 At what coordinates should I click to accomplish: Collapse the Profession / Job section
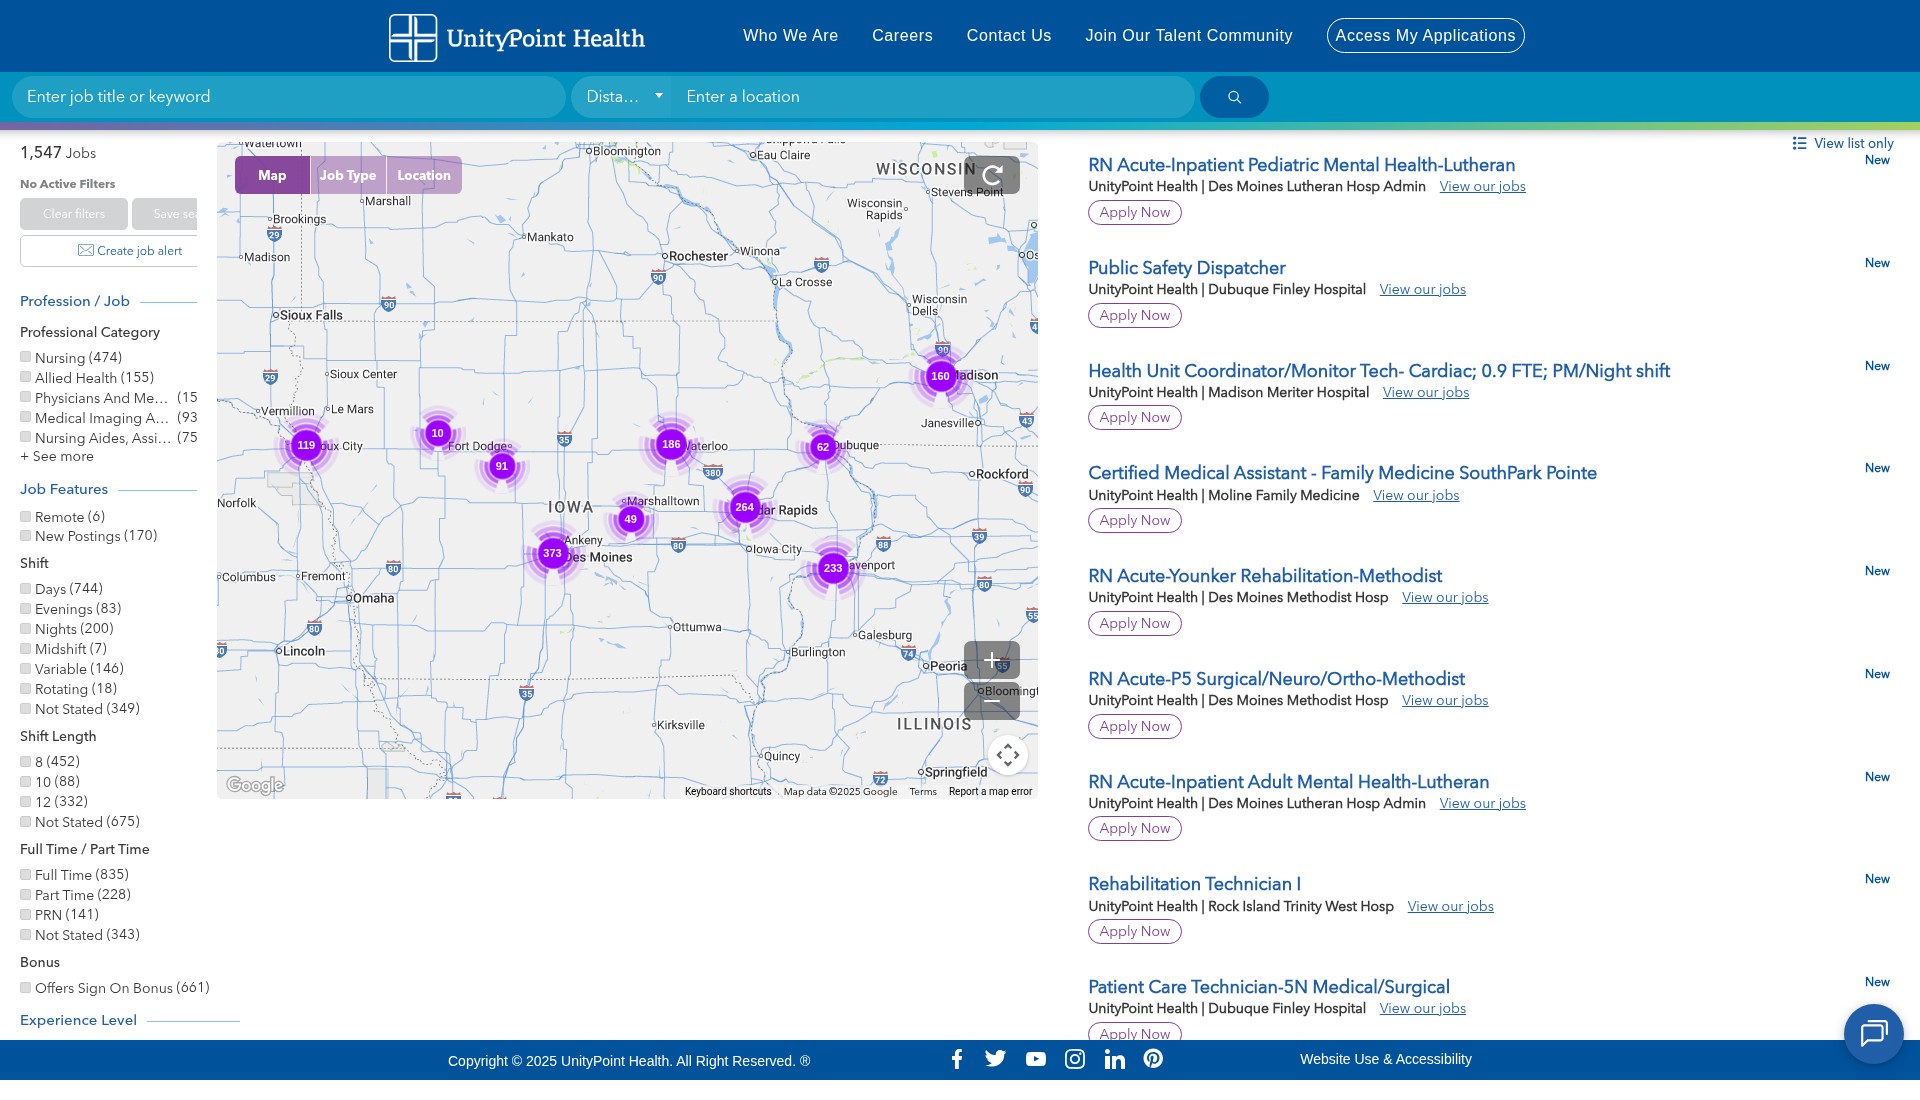(75, 301)
